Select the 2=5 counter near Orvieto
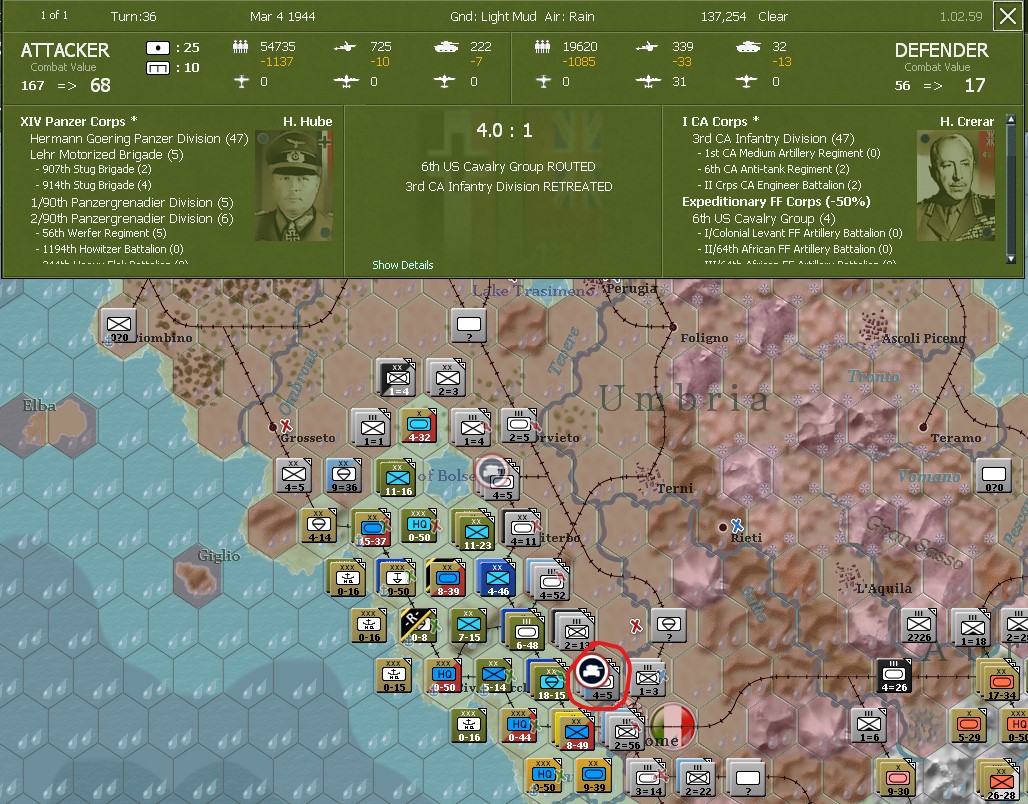The width and height of the screenshot is (1028, 804). click(519, 426)
